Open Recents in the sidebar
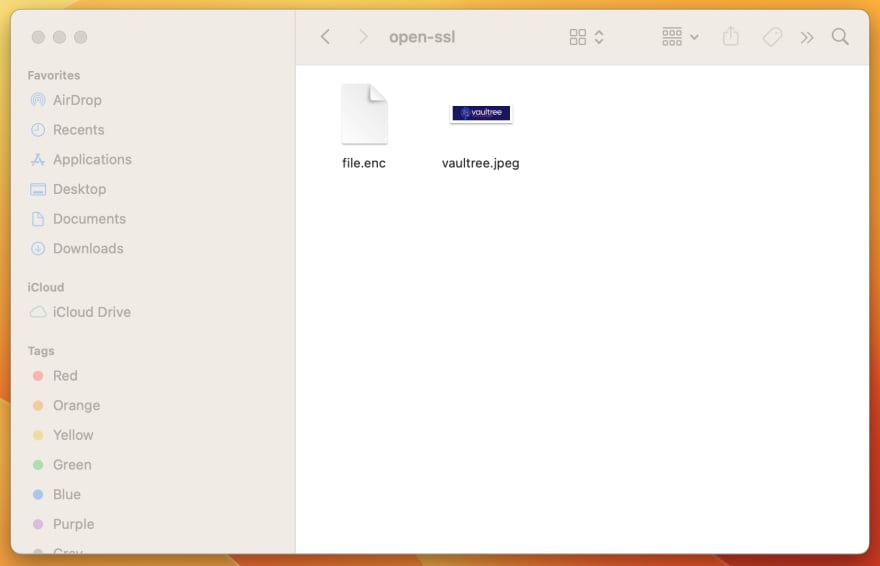This screenshot has width=880, height=566. click(x=79, y=130)
